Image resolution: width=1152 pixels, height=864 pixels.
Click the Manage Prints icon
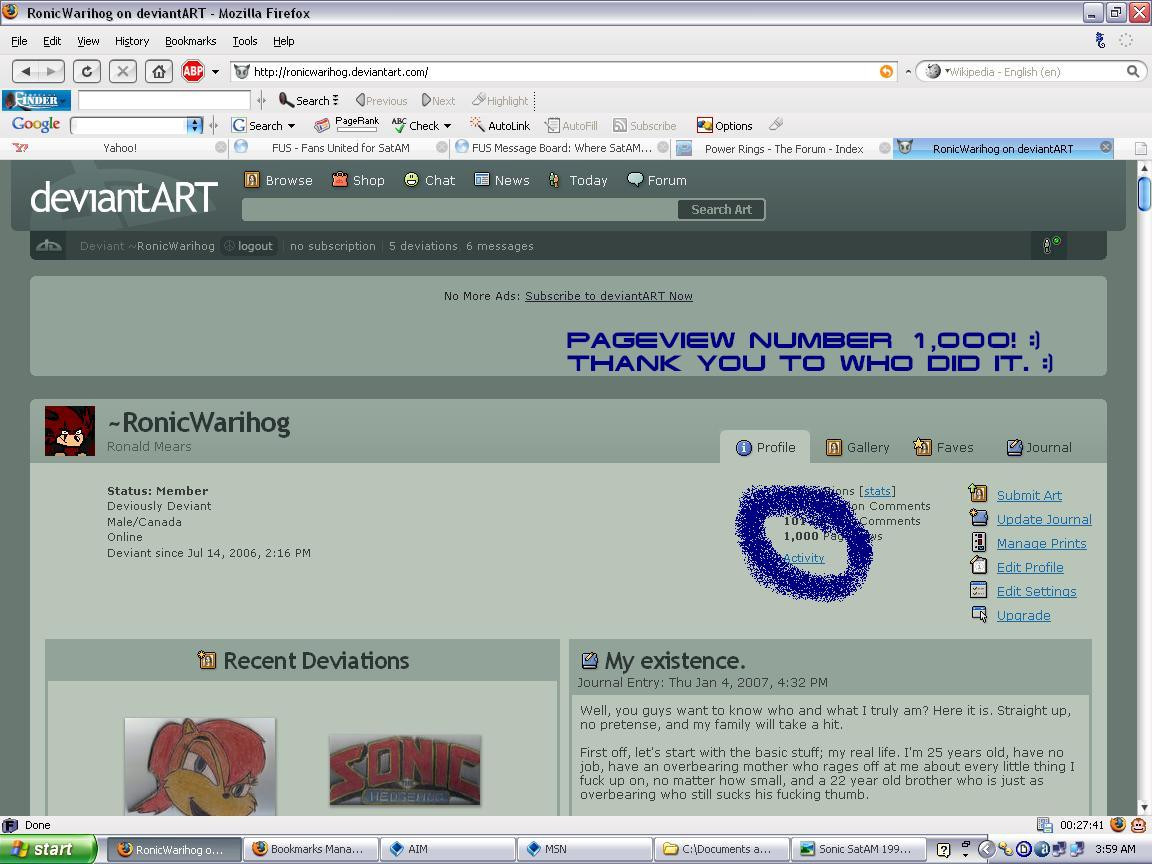click(x=979, y=542)
